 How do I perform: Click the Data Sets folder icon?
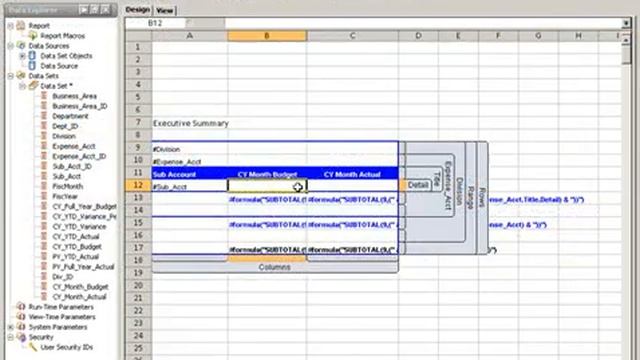point(21,76)
